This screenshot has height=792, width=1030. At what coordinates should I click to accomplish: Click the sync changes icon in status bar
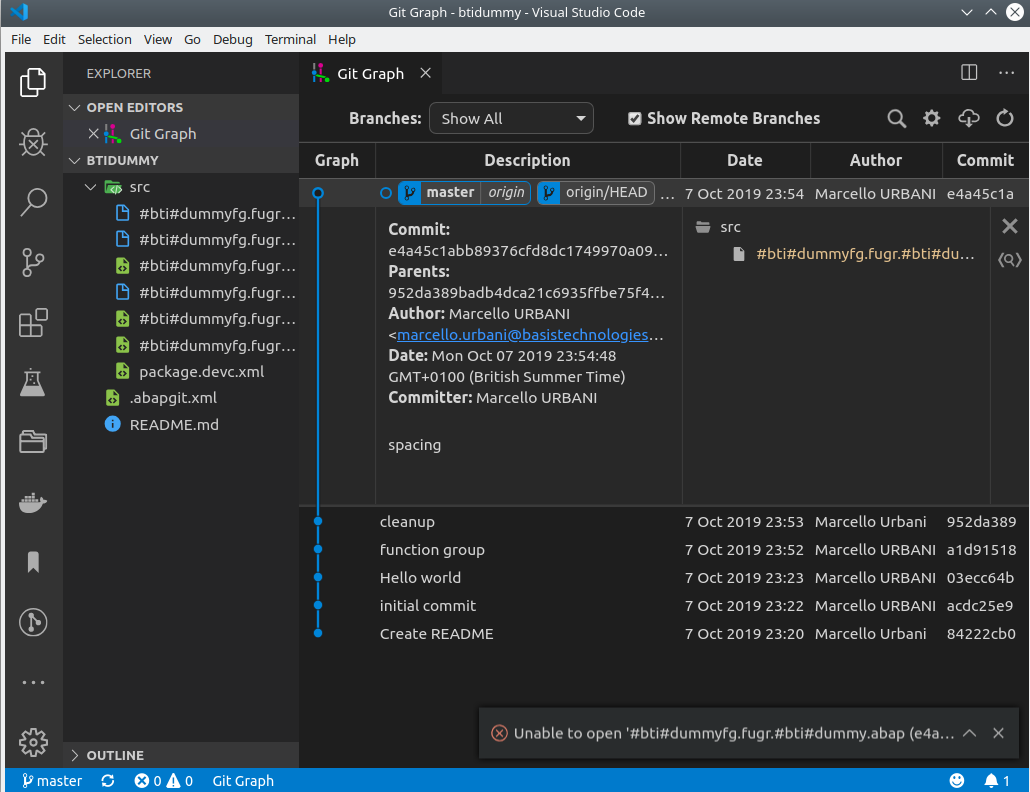[108, 781]
